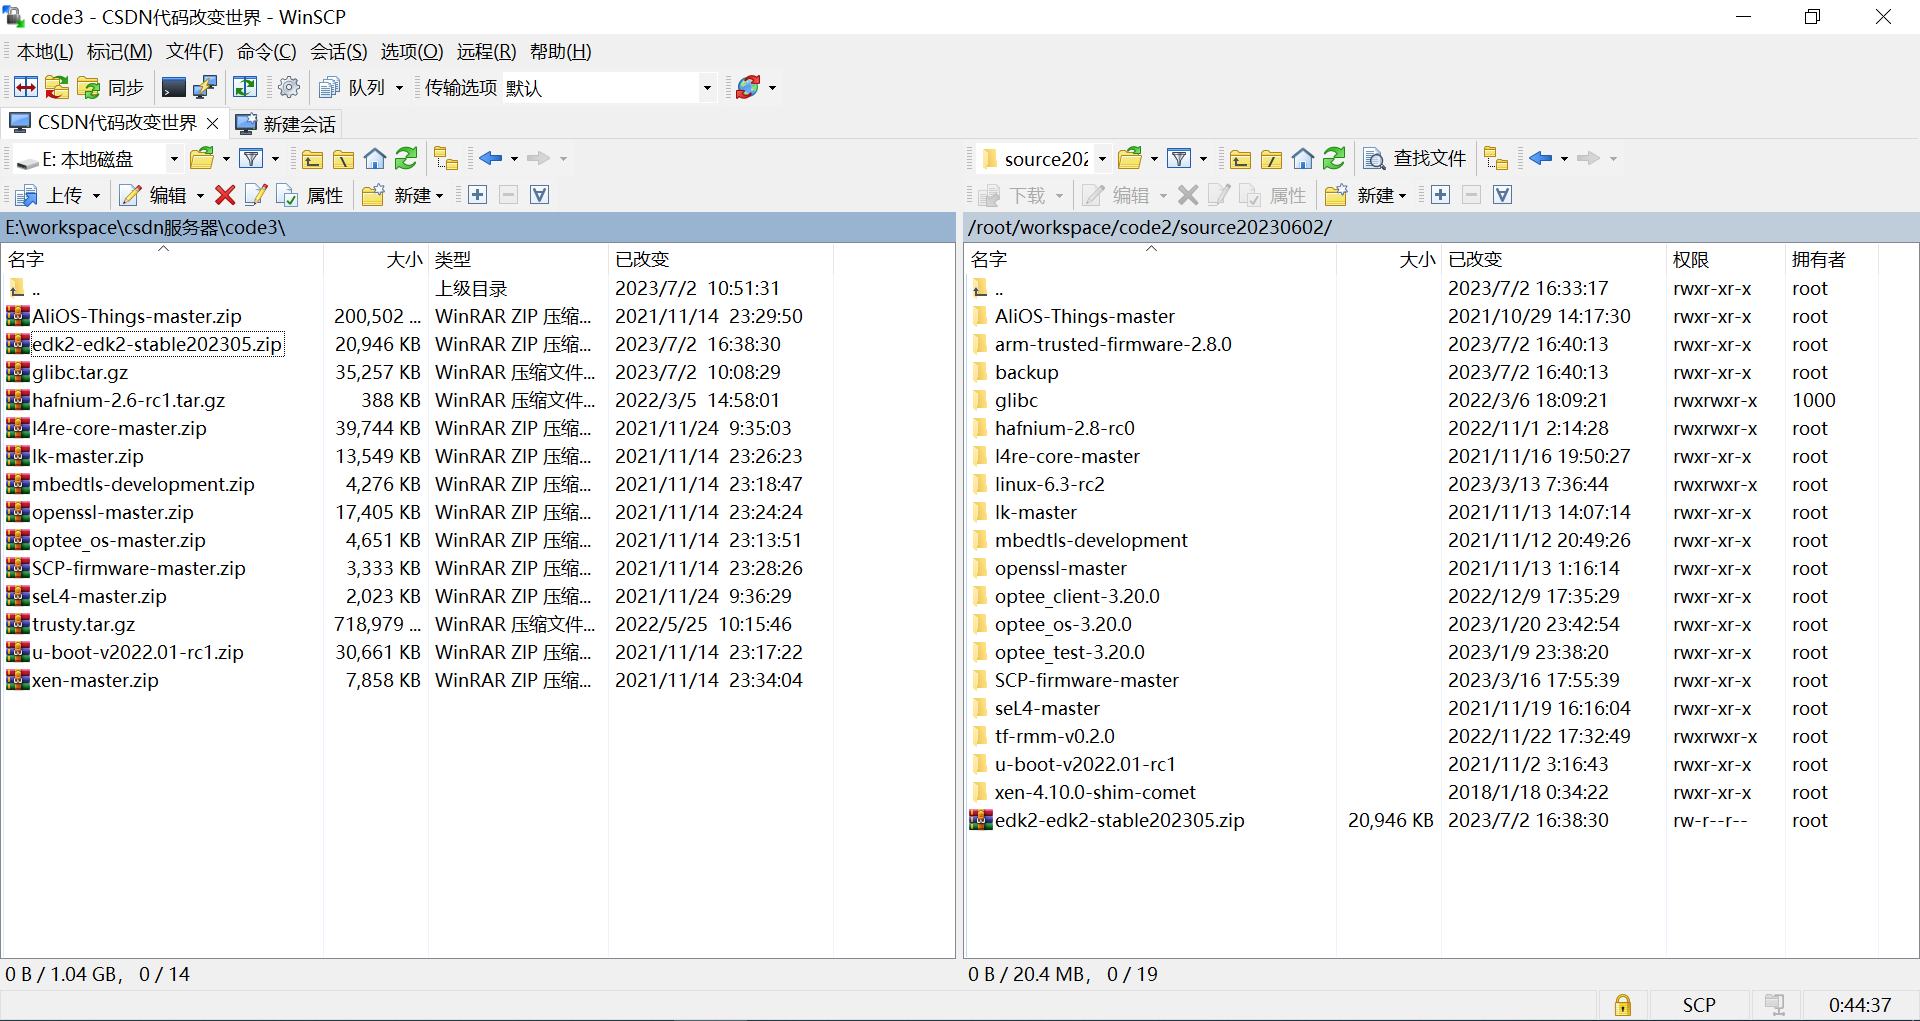
Task: Select local file glibc.tar.gz
Action: 80,372
